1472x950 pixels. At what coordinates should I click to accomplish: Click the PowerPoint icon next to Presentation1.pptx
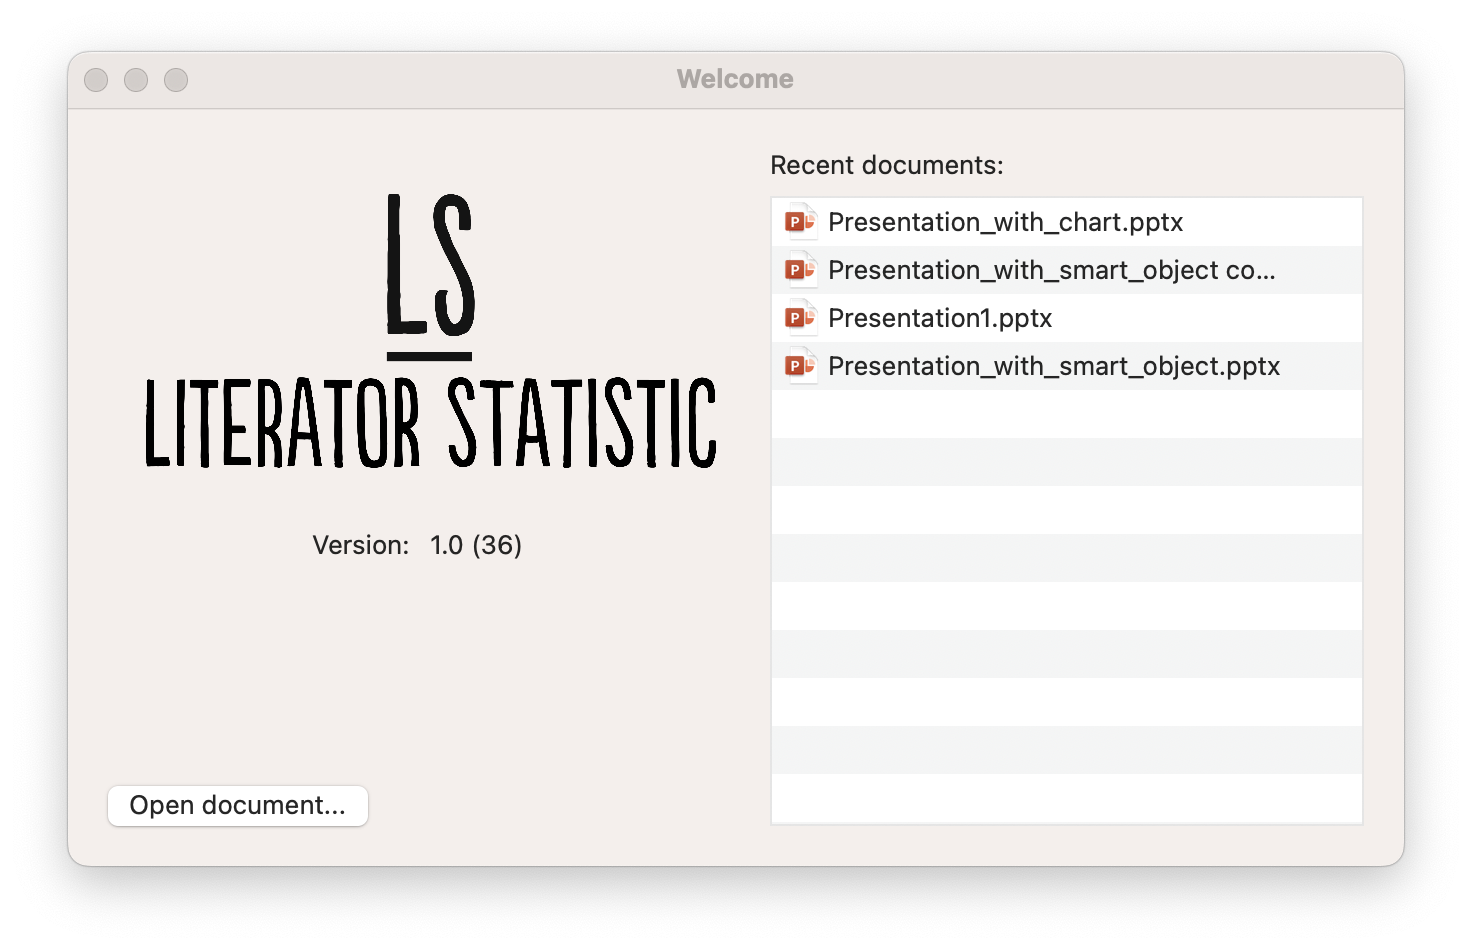(x=800, y=318)
